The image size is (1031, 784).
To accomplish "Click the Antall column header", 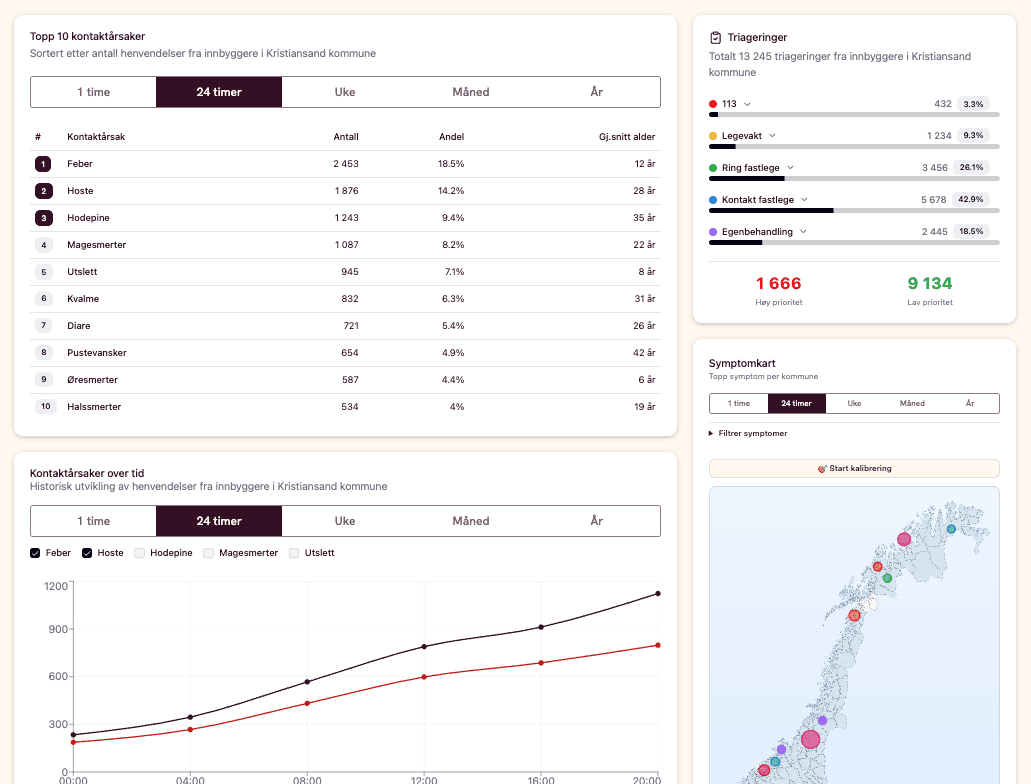I will (346, 137).
